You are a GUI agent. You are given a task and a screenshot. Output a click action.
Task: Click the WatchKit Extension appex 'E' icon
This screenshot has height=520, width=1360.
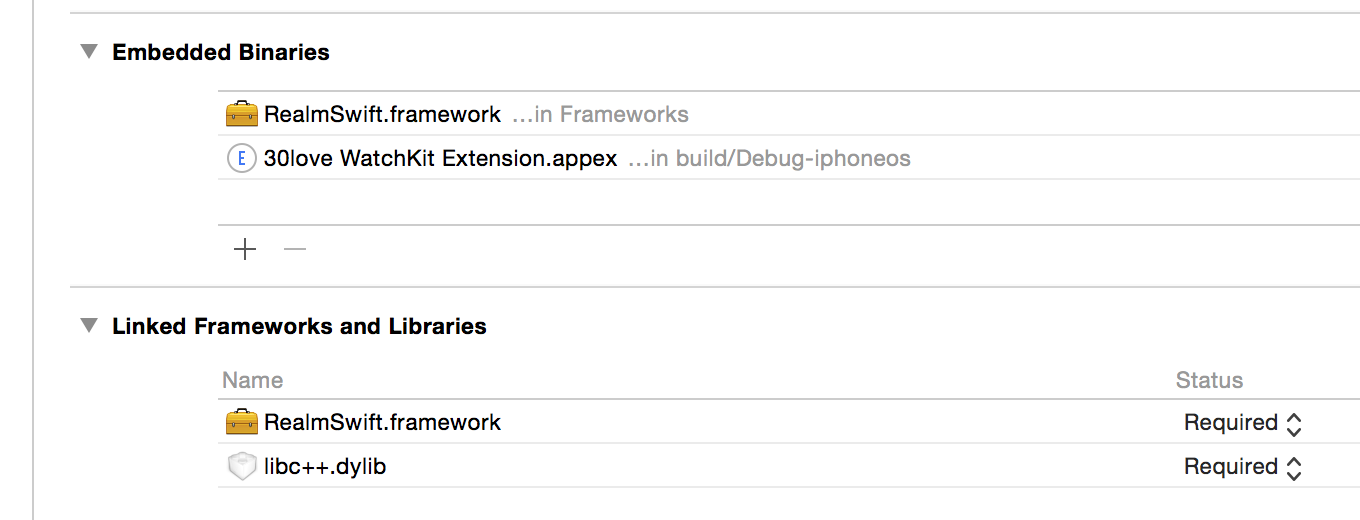click(242, 159)
